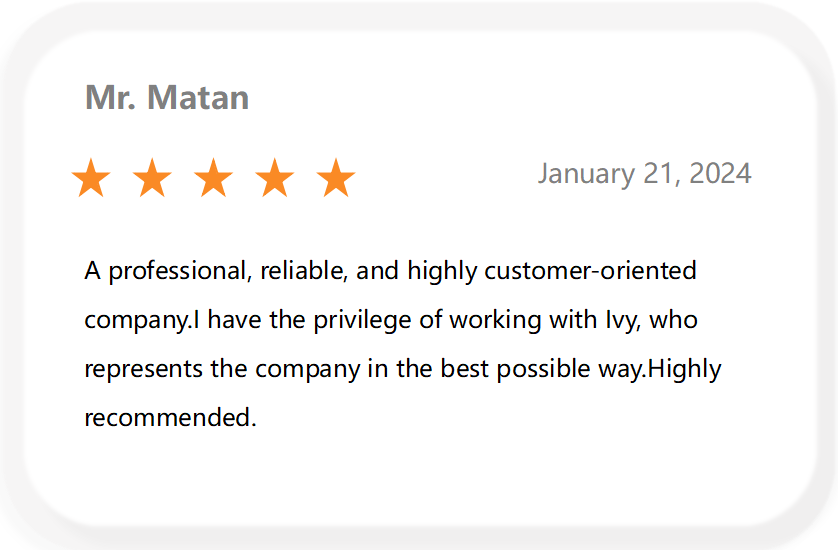Click the first orange rating star
Image resolution: width=838 pixels, height=550 pixels.
(91, 178)
